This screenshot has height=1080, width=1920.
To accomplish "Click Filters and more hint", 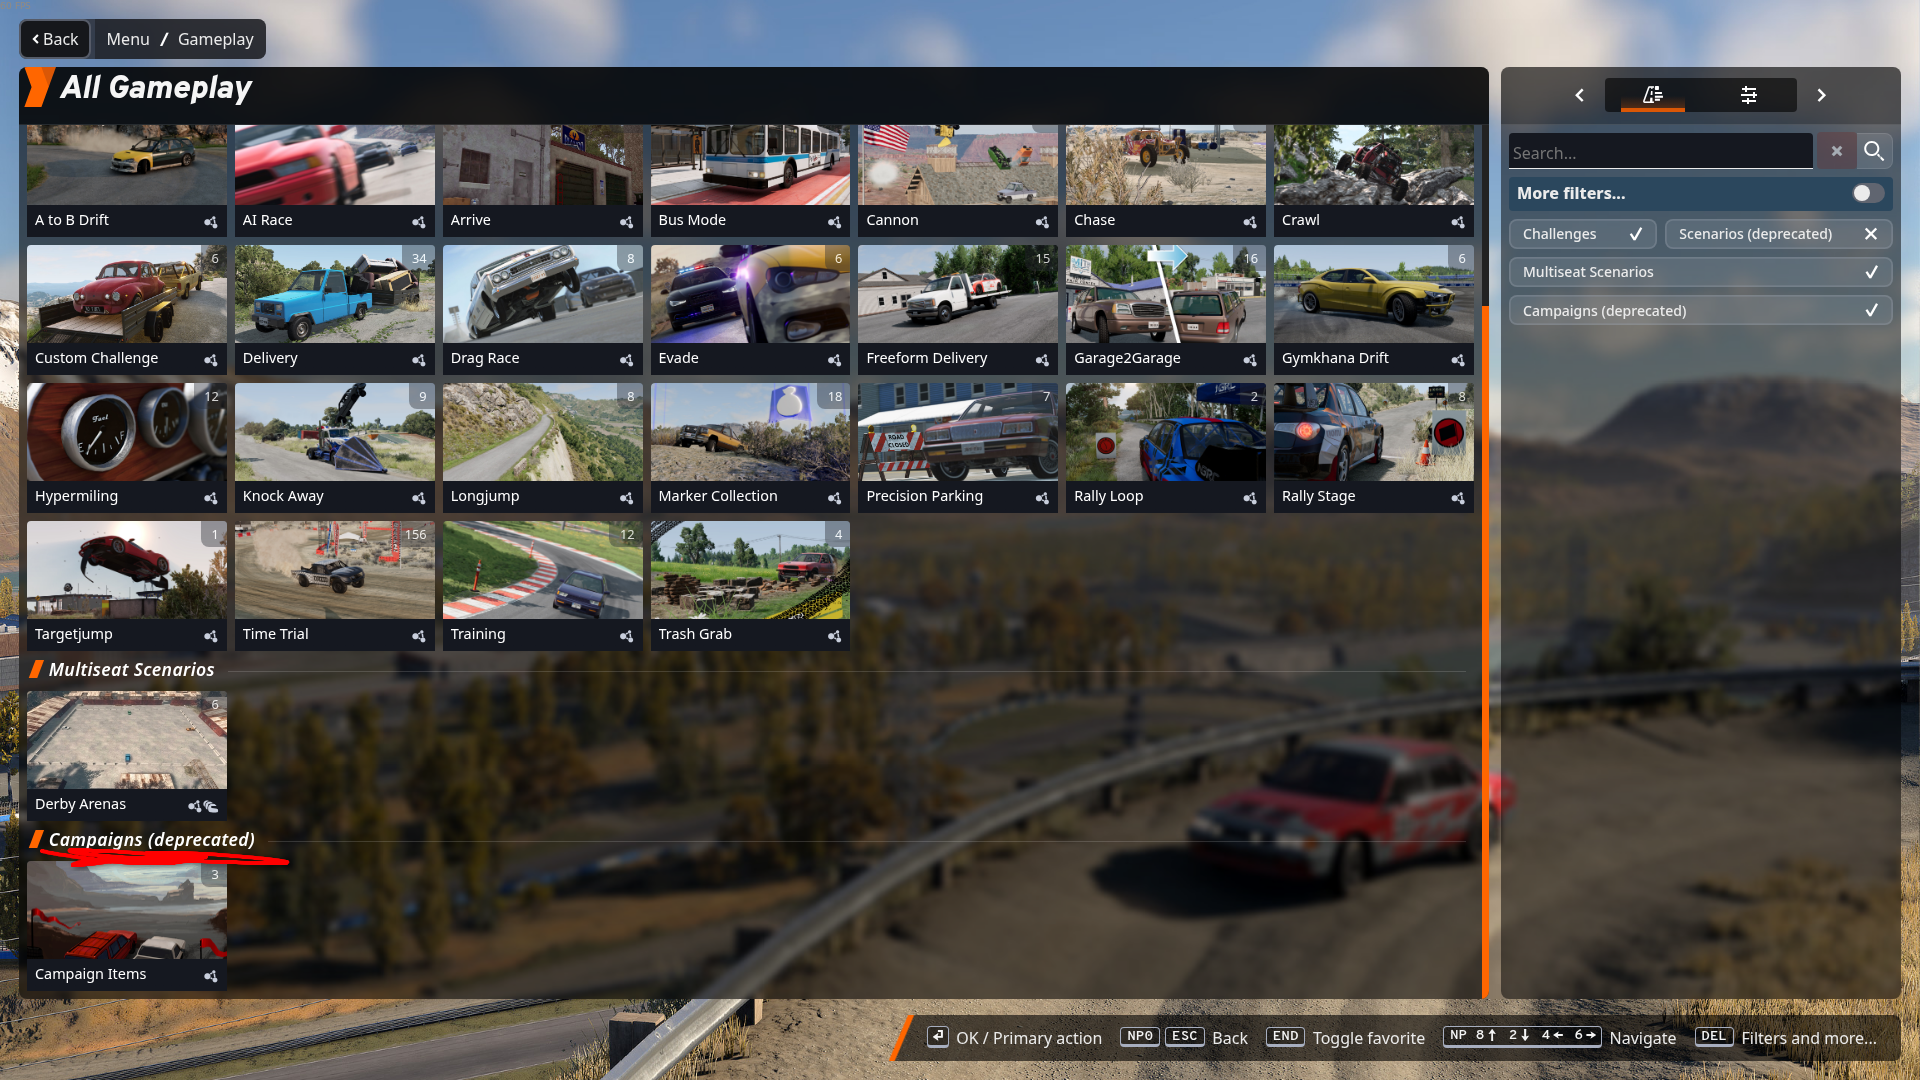I will tap(1787, 1038).
